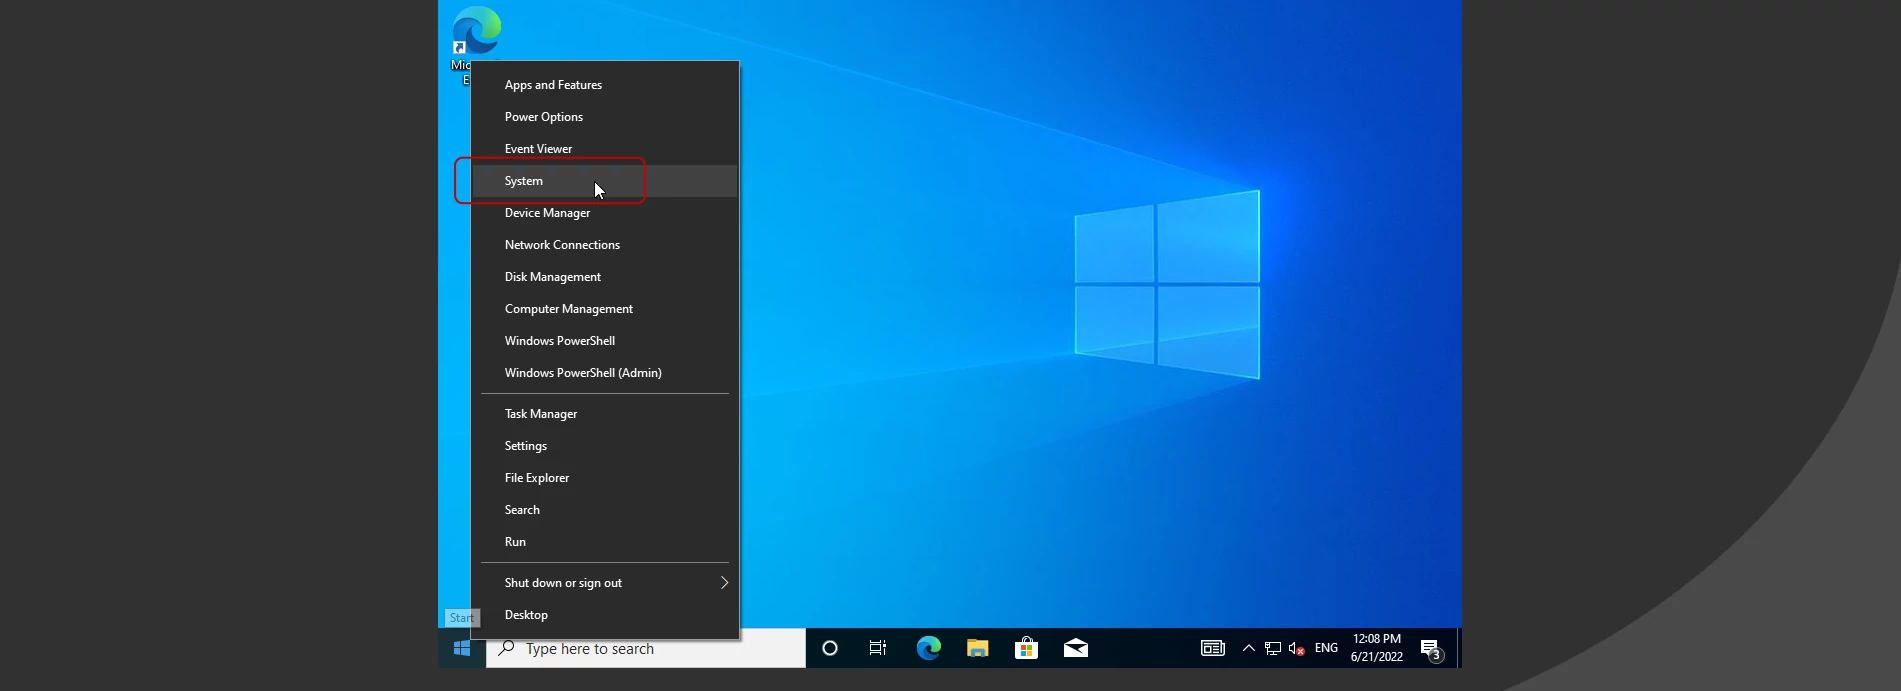Open File Explorer taskbar icon
The height and width of the screenshot is (691, 1901).
(x=978, y=648)
